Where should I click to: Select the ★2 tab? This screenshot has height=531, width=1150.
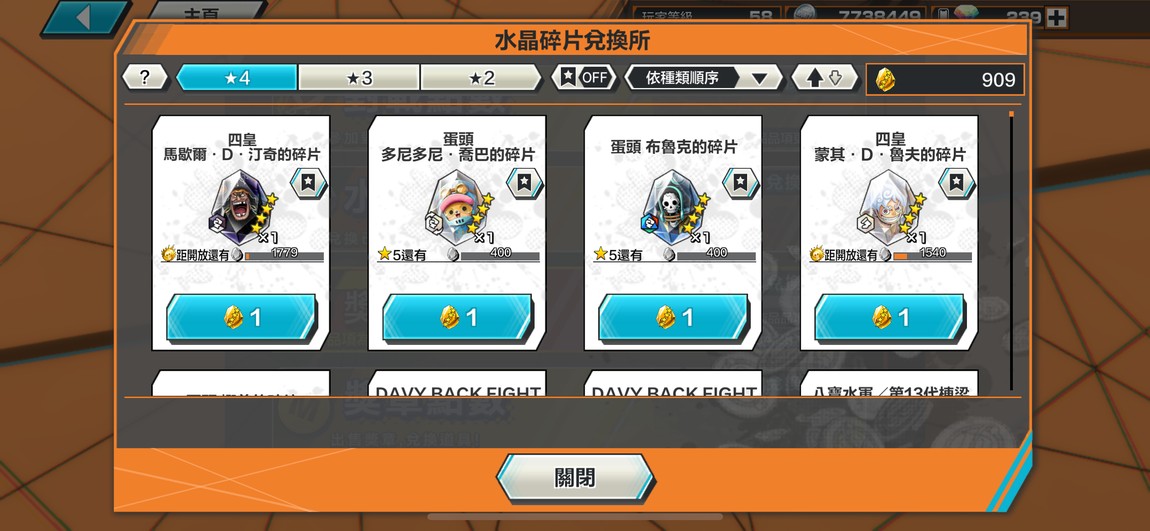tap(481, 78)
